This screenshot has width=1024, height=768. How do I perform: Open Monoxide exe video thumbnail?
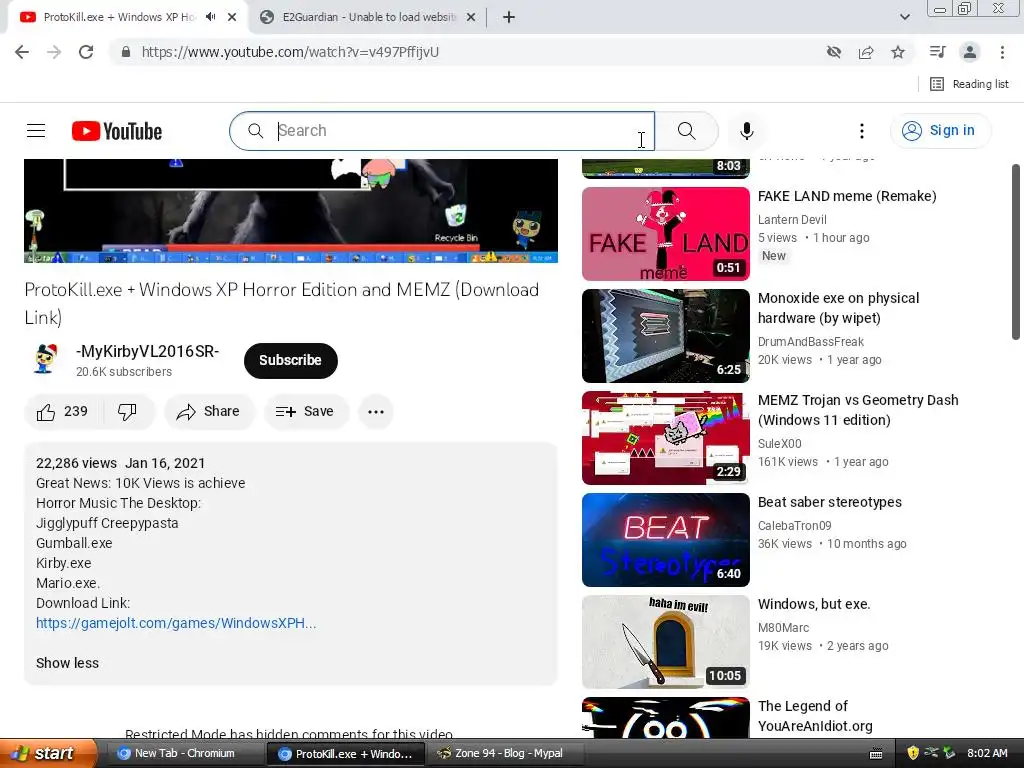(x=665, y=336)
